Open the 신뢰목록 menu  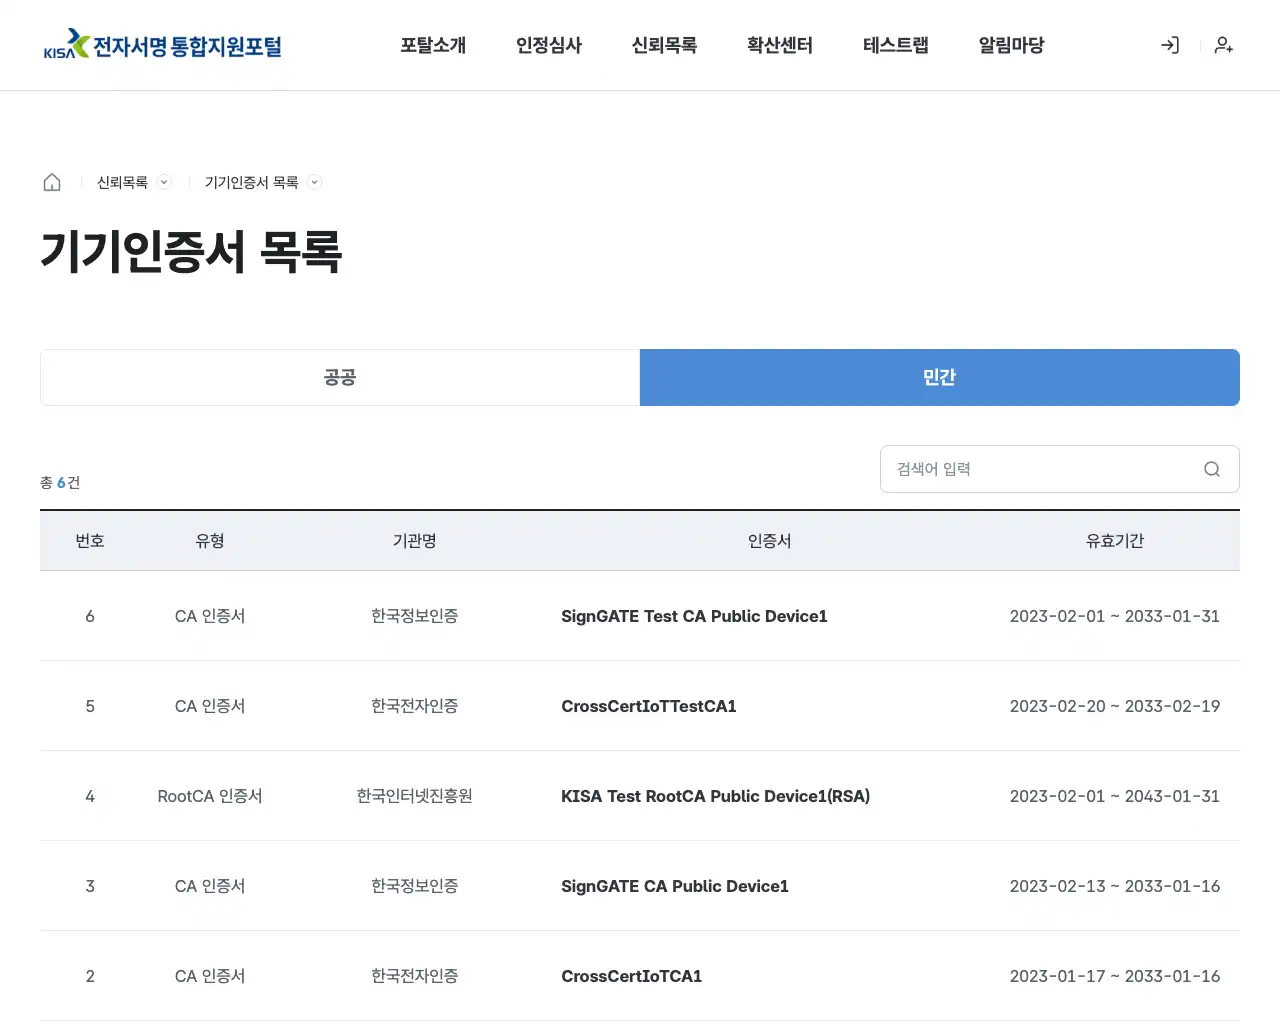(x=664, y=45)
